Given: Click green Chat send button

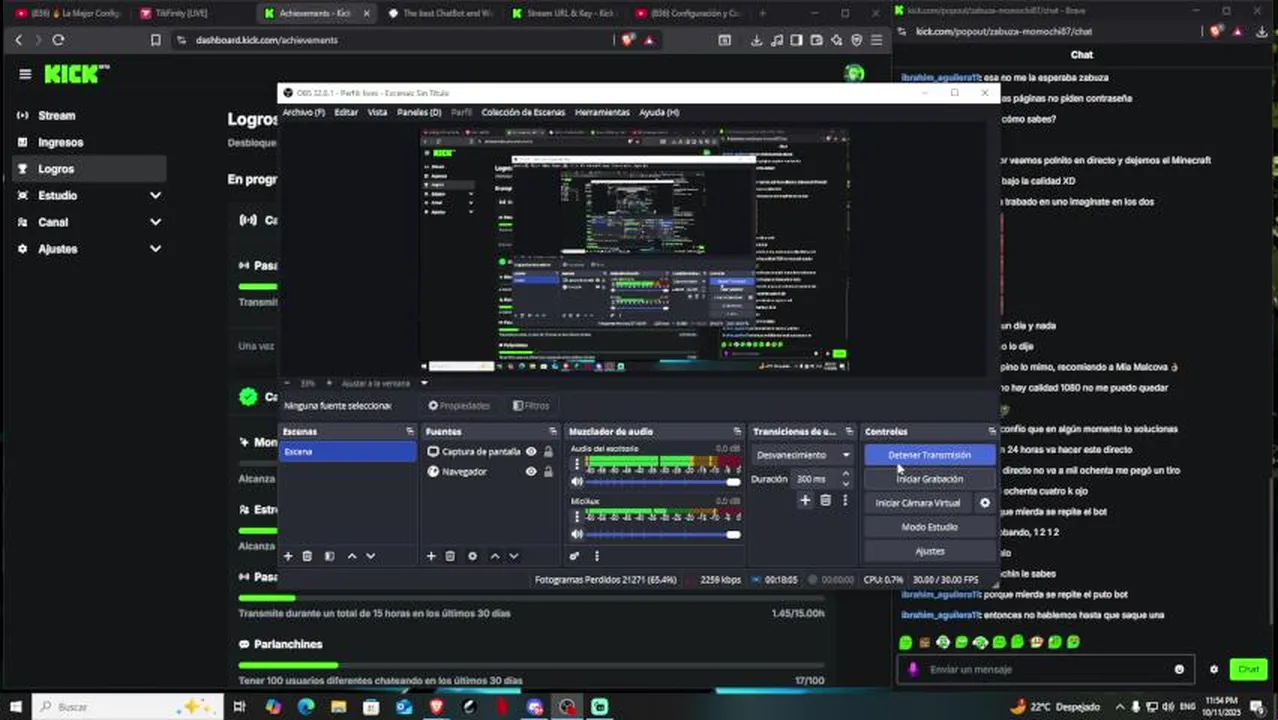Looking at the screenshot, I should click(1248, 669).
